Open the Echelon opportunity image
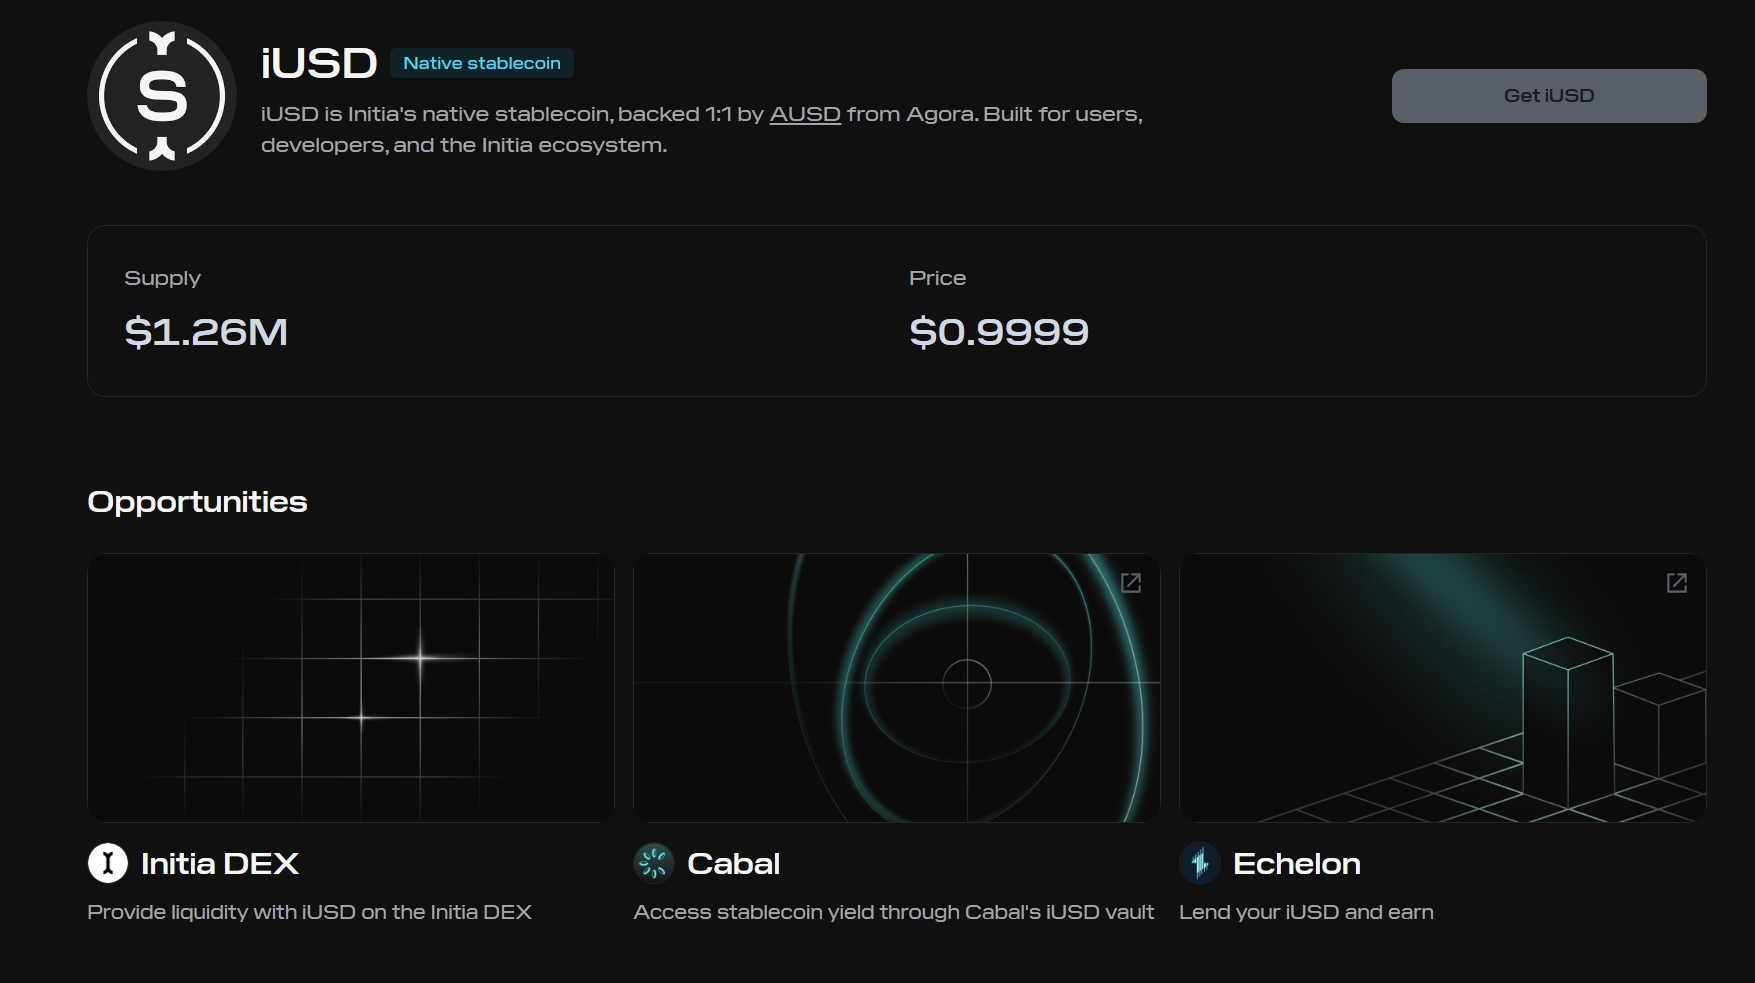 pyautogui.click(x=1442, y=688)
